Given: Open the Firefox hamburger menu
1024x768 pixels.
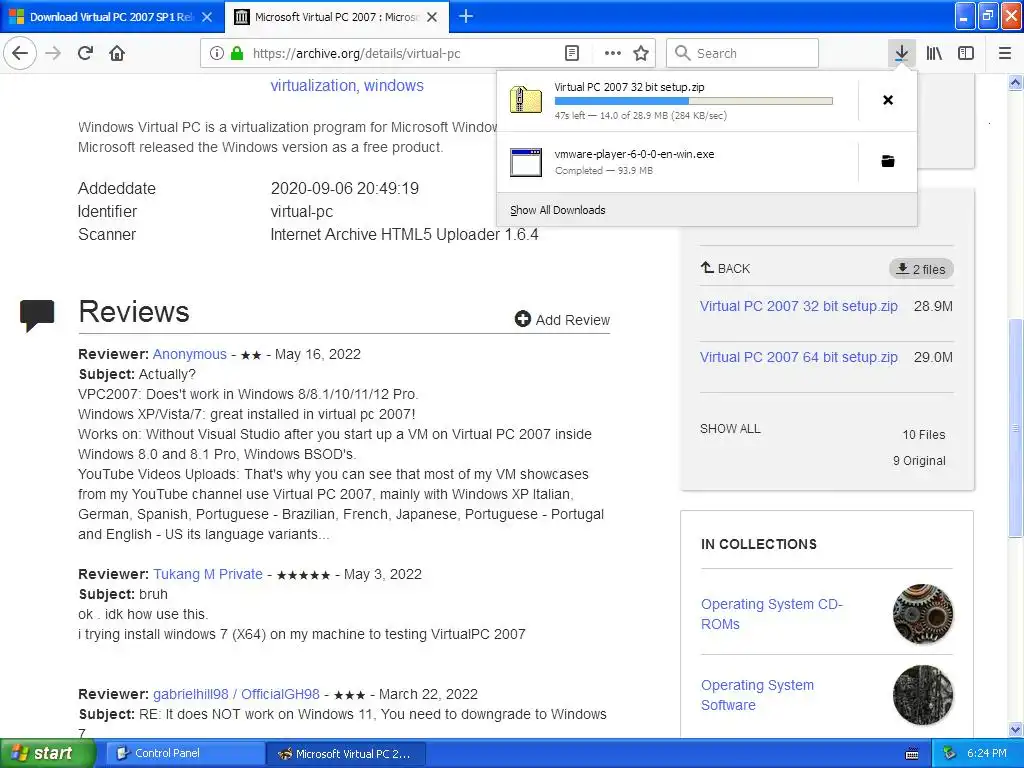Looking at the screenshot, I should pos(1005,53).
